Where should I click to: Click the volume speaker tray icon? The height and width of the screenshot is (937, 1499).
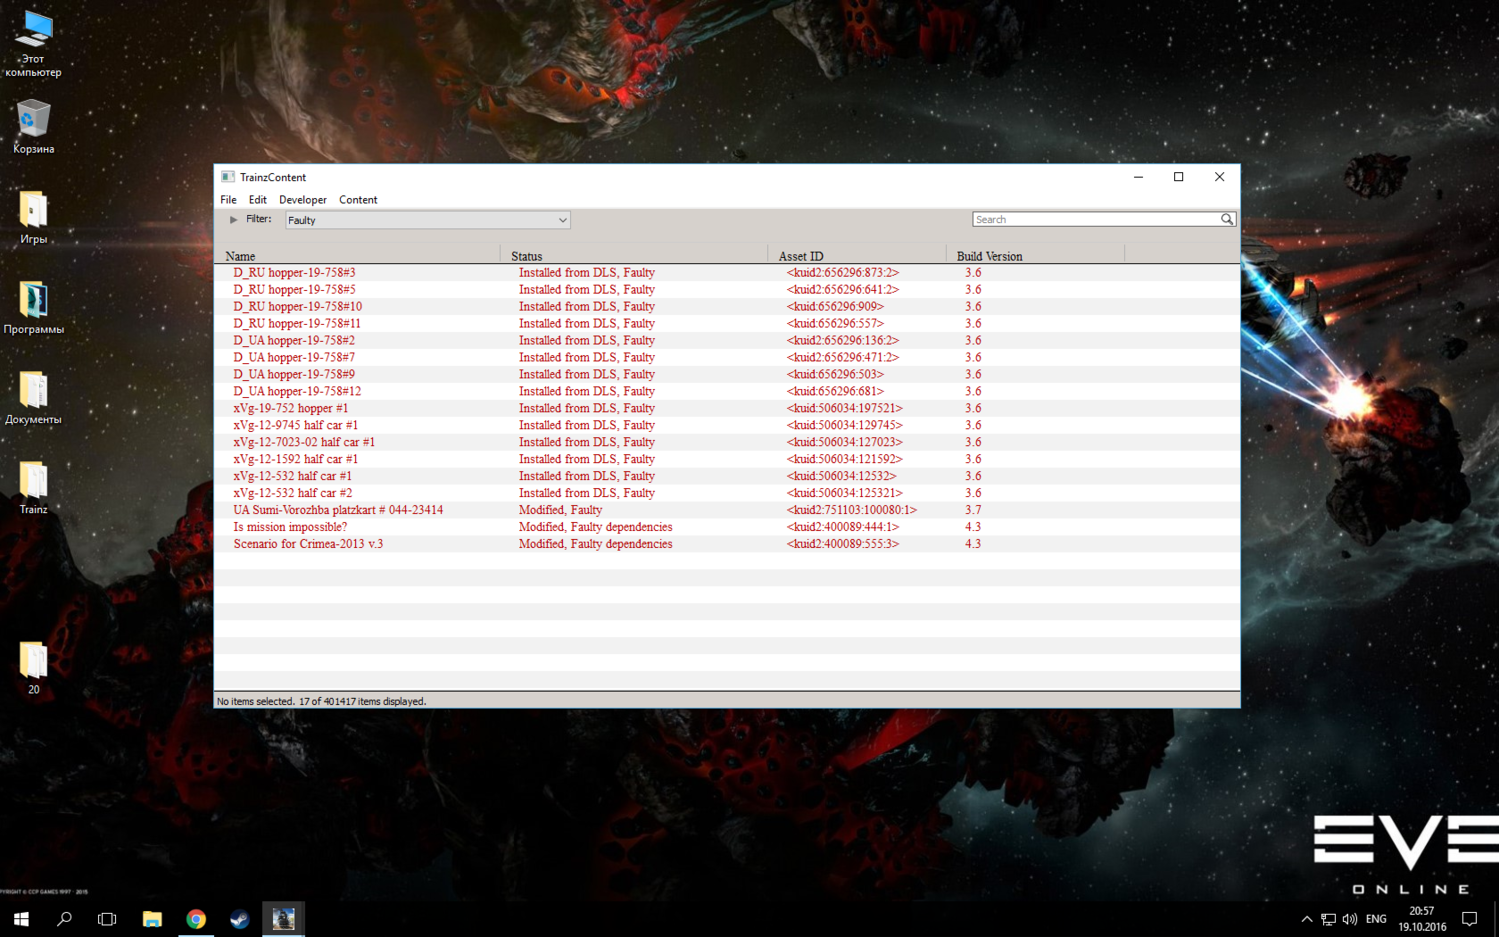click(1350, 919)
